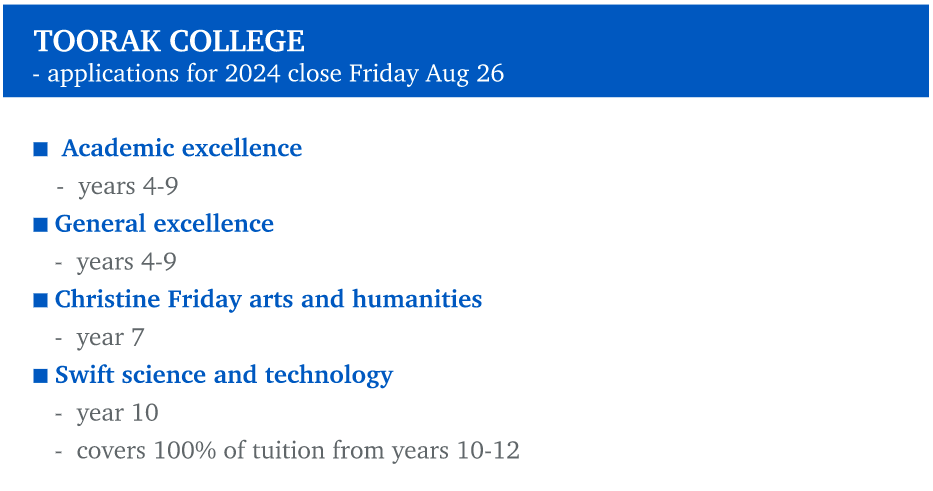Click the word technology in Swift link

coord(329,375)
